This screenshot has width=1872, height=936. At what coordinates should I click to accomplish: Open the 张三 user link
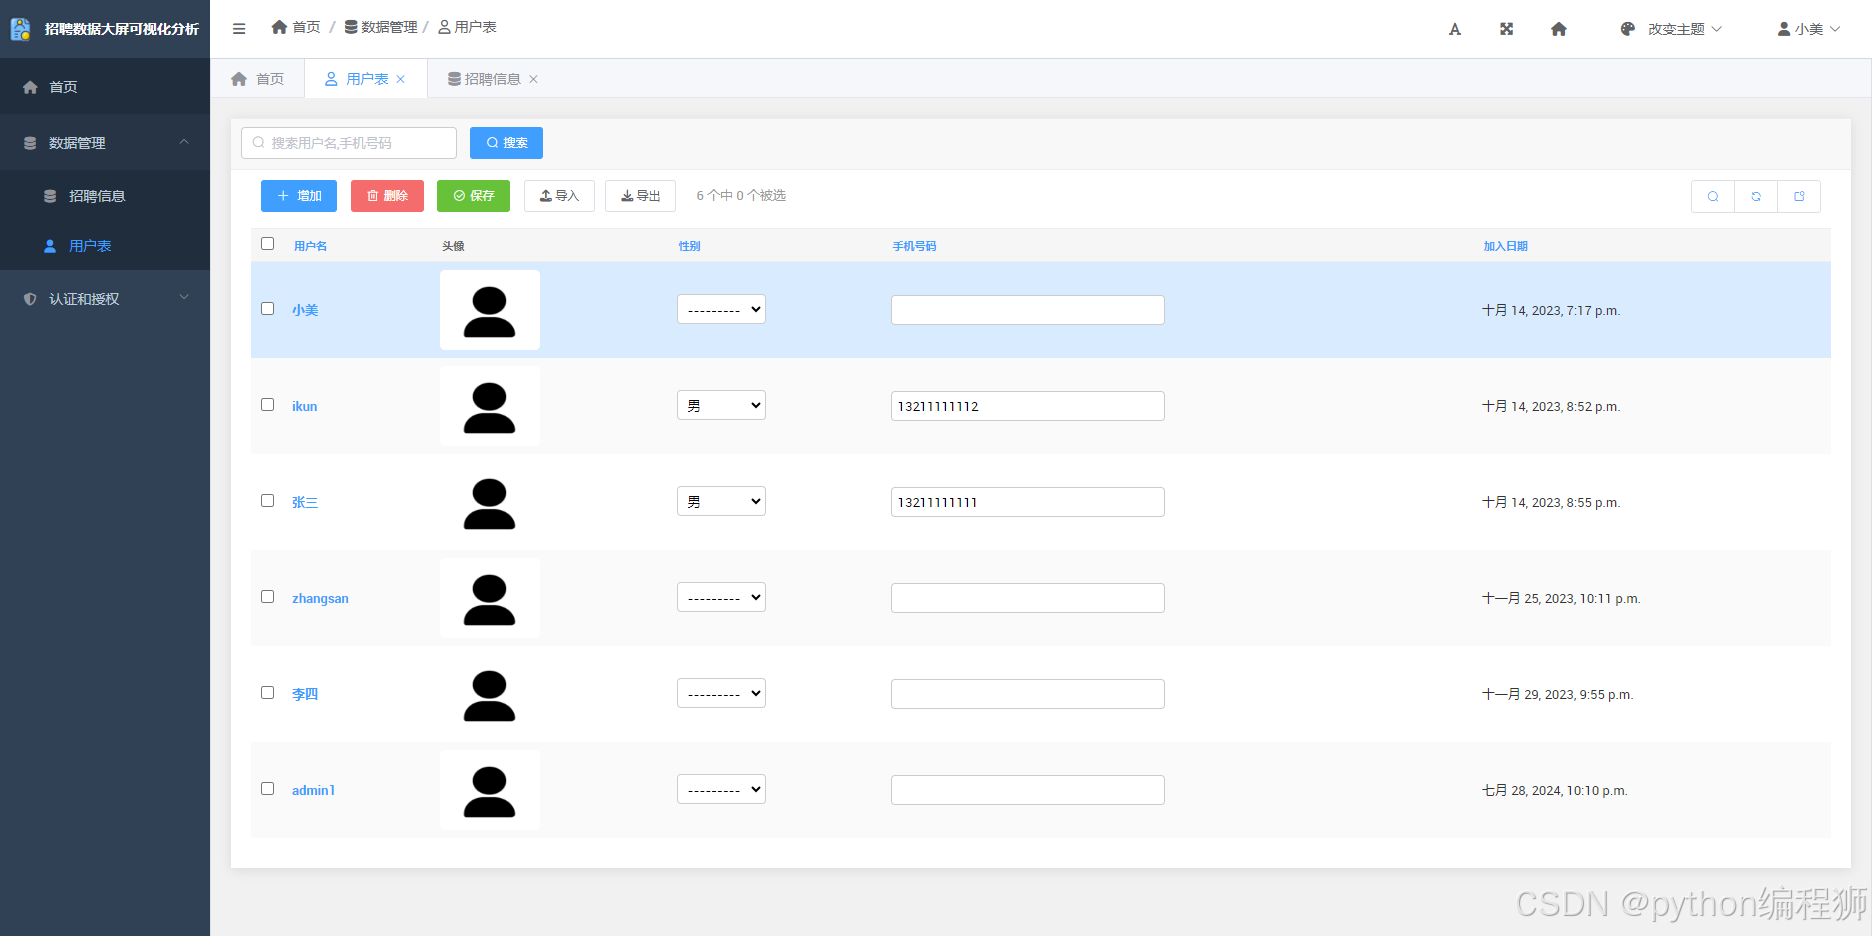(x=305, y=502)
